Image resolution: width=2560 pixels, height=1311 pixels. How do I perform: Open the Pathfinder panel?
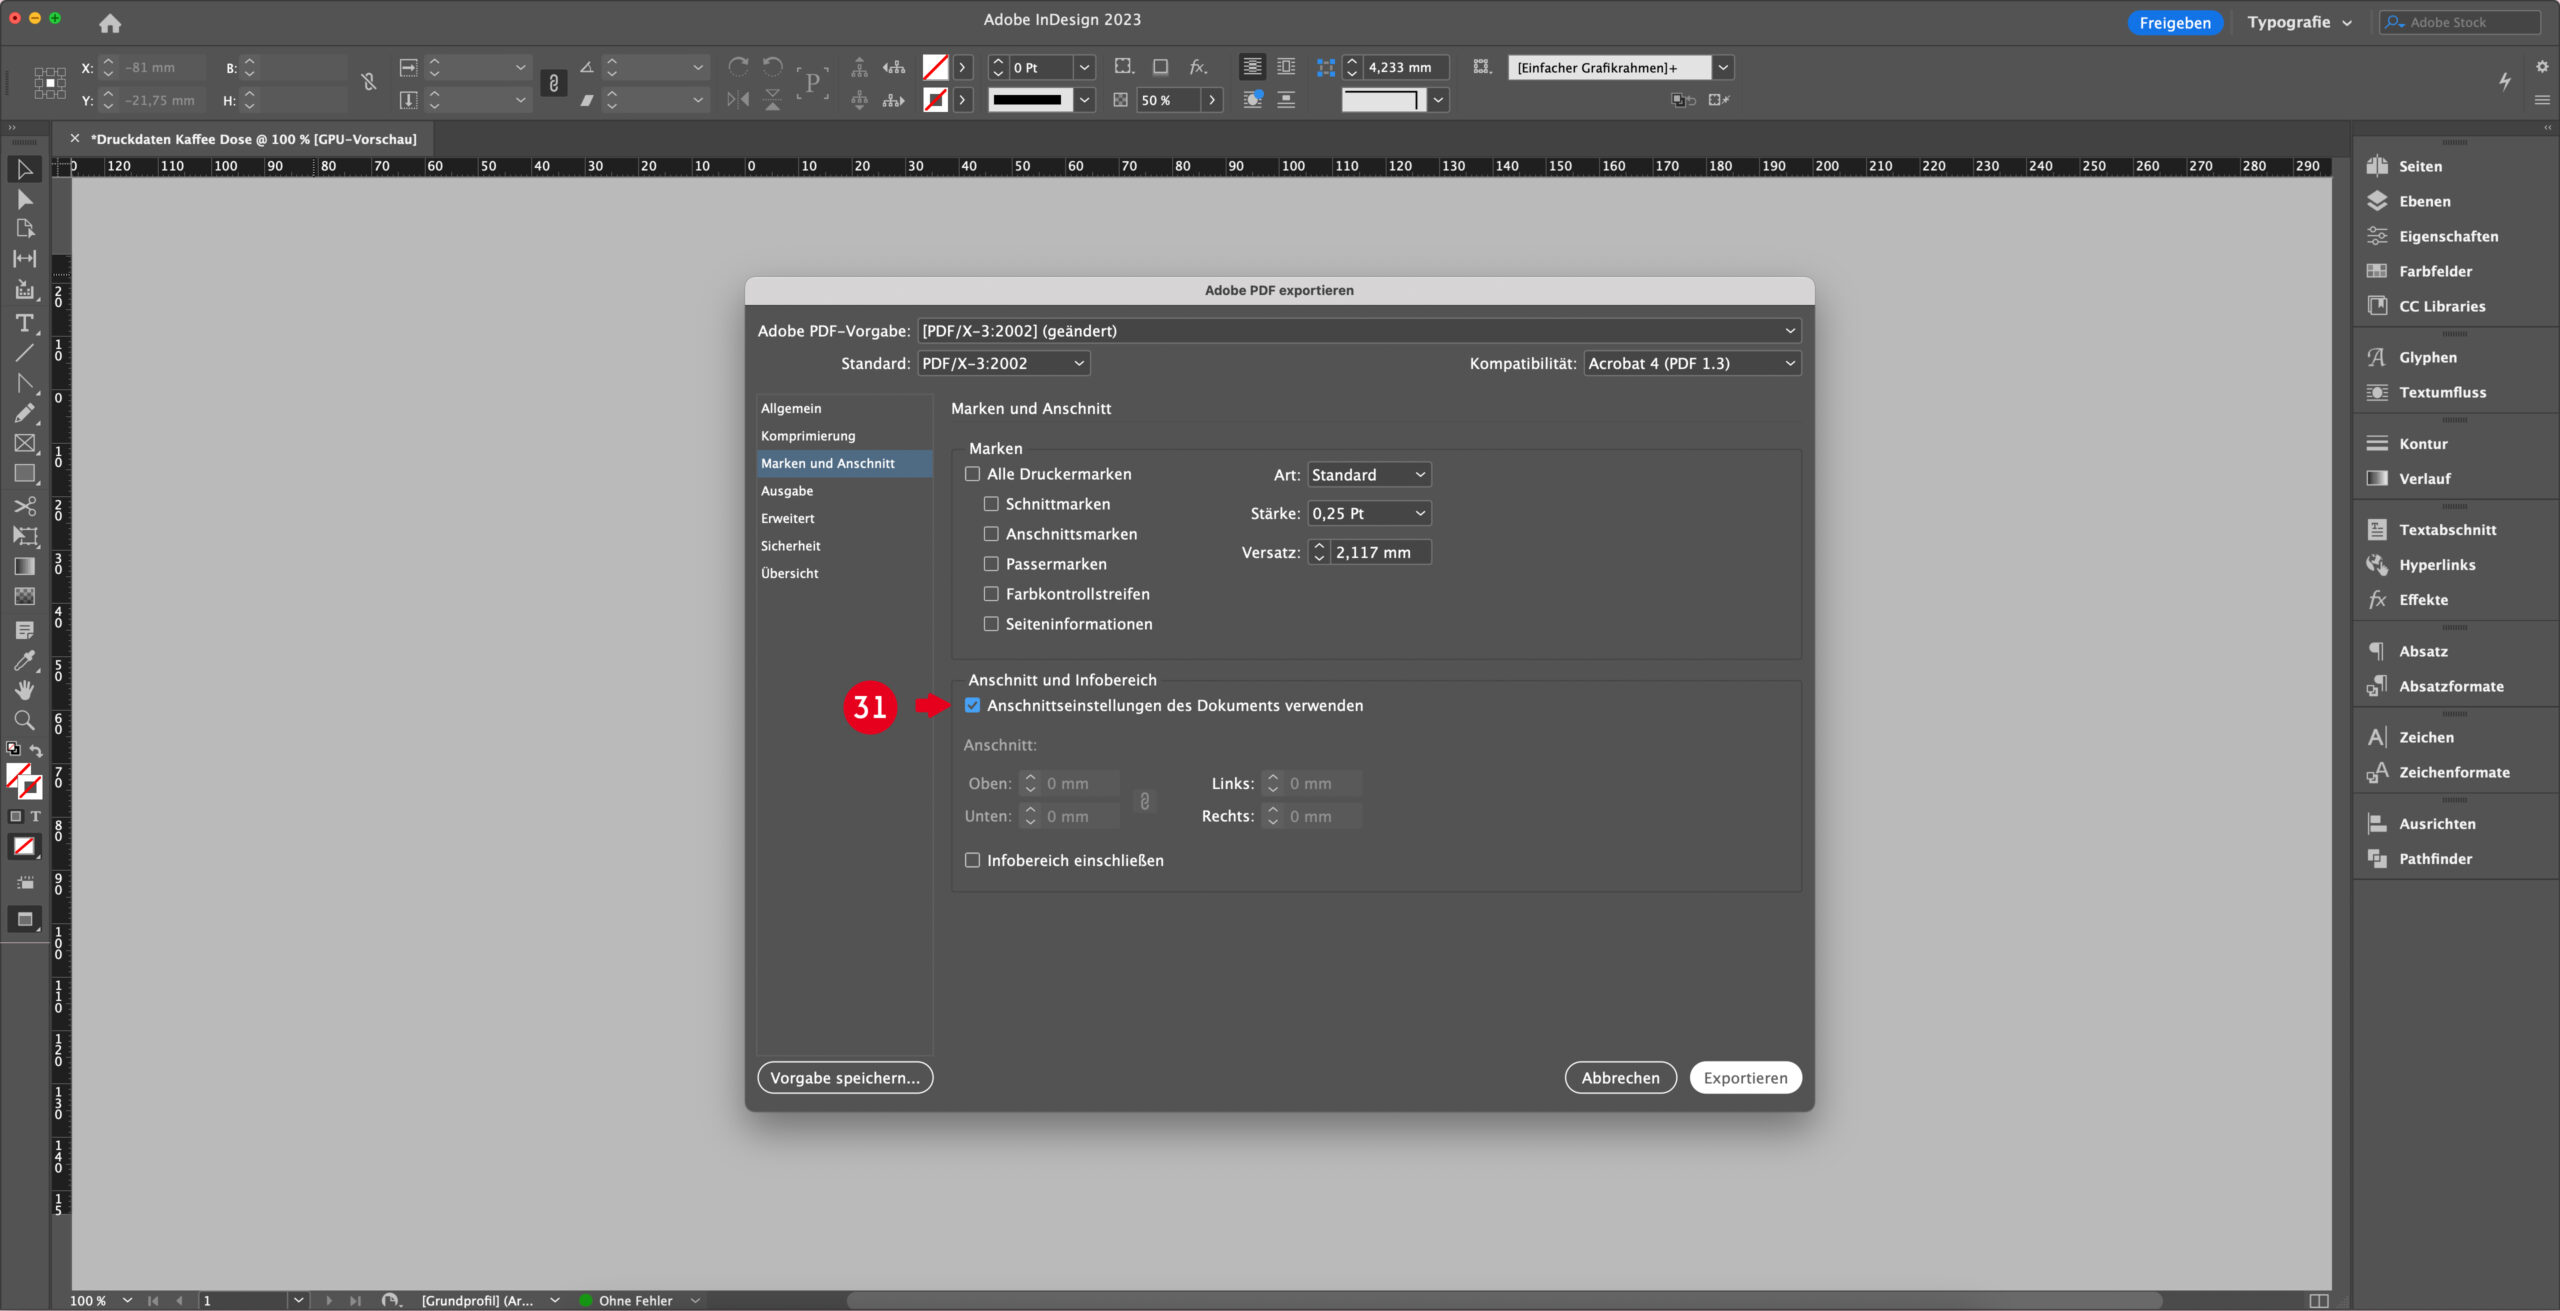click(x=2435, y=858)
